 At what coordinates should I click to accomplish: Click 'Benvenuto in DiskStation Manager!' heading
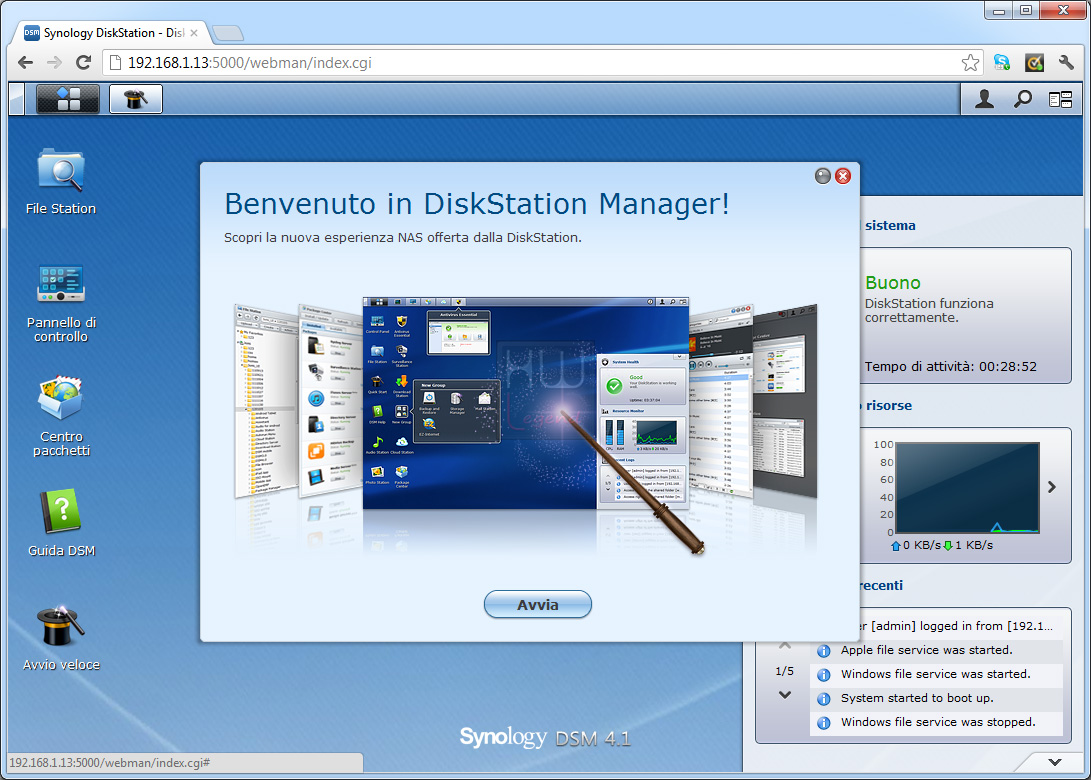(x=477, y=204)
